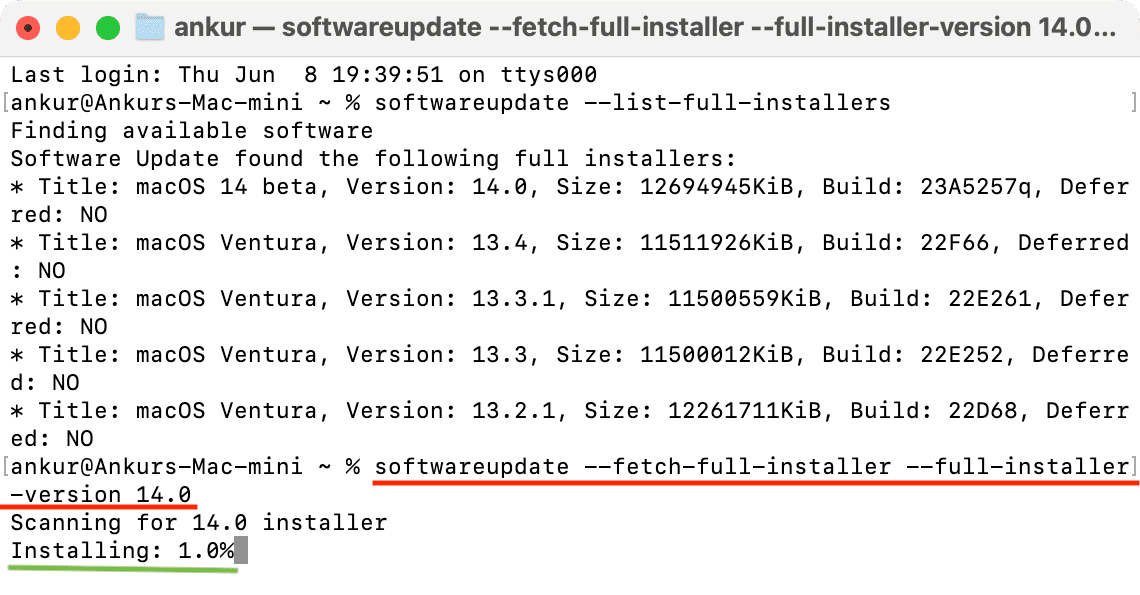This screenshot has height=595, width=1140.
Task: Maximize the window using green button
Action: click(108, 28)
